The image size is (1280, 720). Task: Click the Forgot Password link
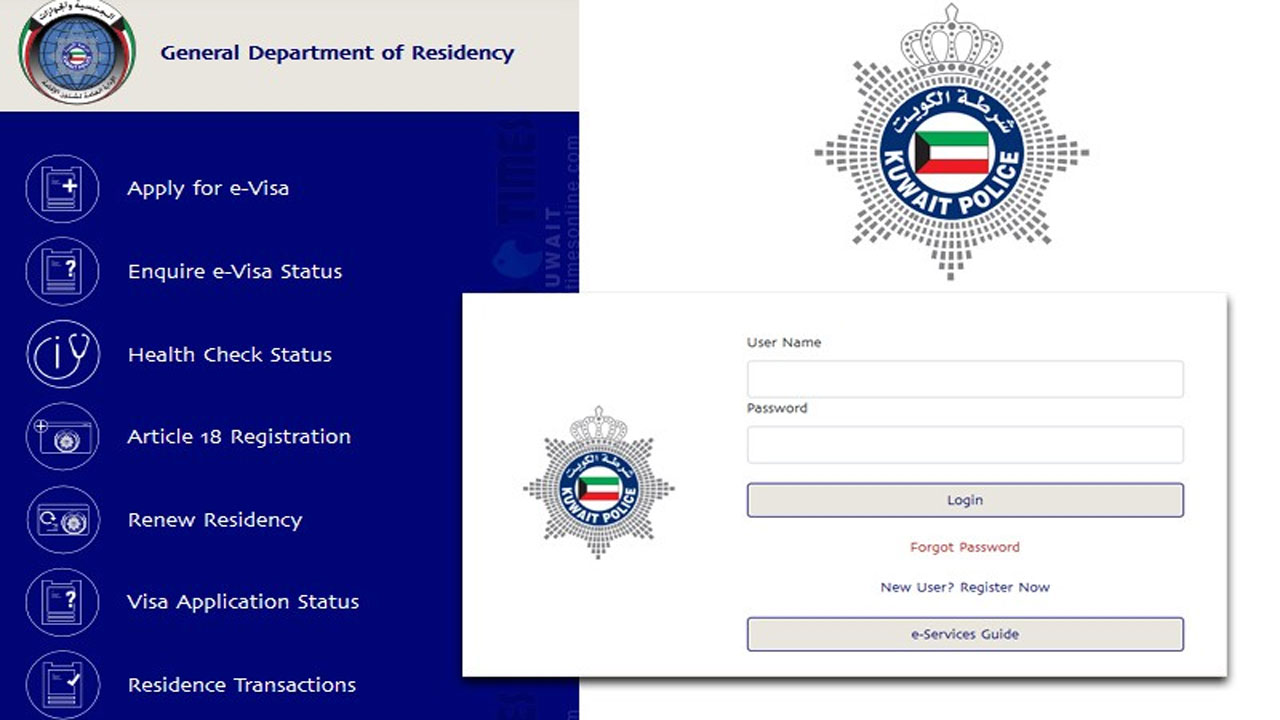(965, 547)
